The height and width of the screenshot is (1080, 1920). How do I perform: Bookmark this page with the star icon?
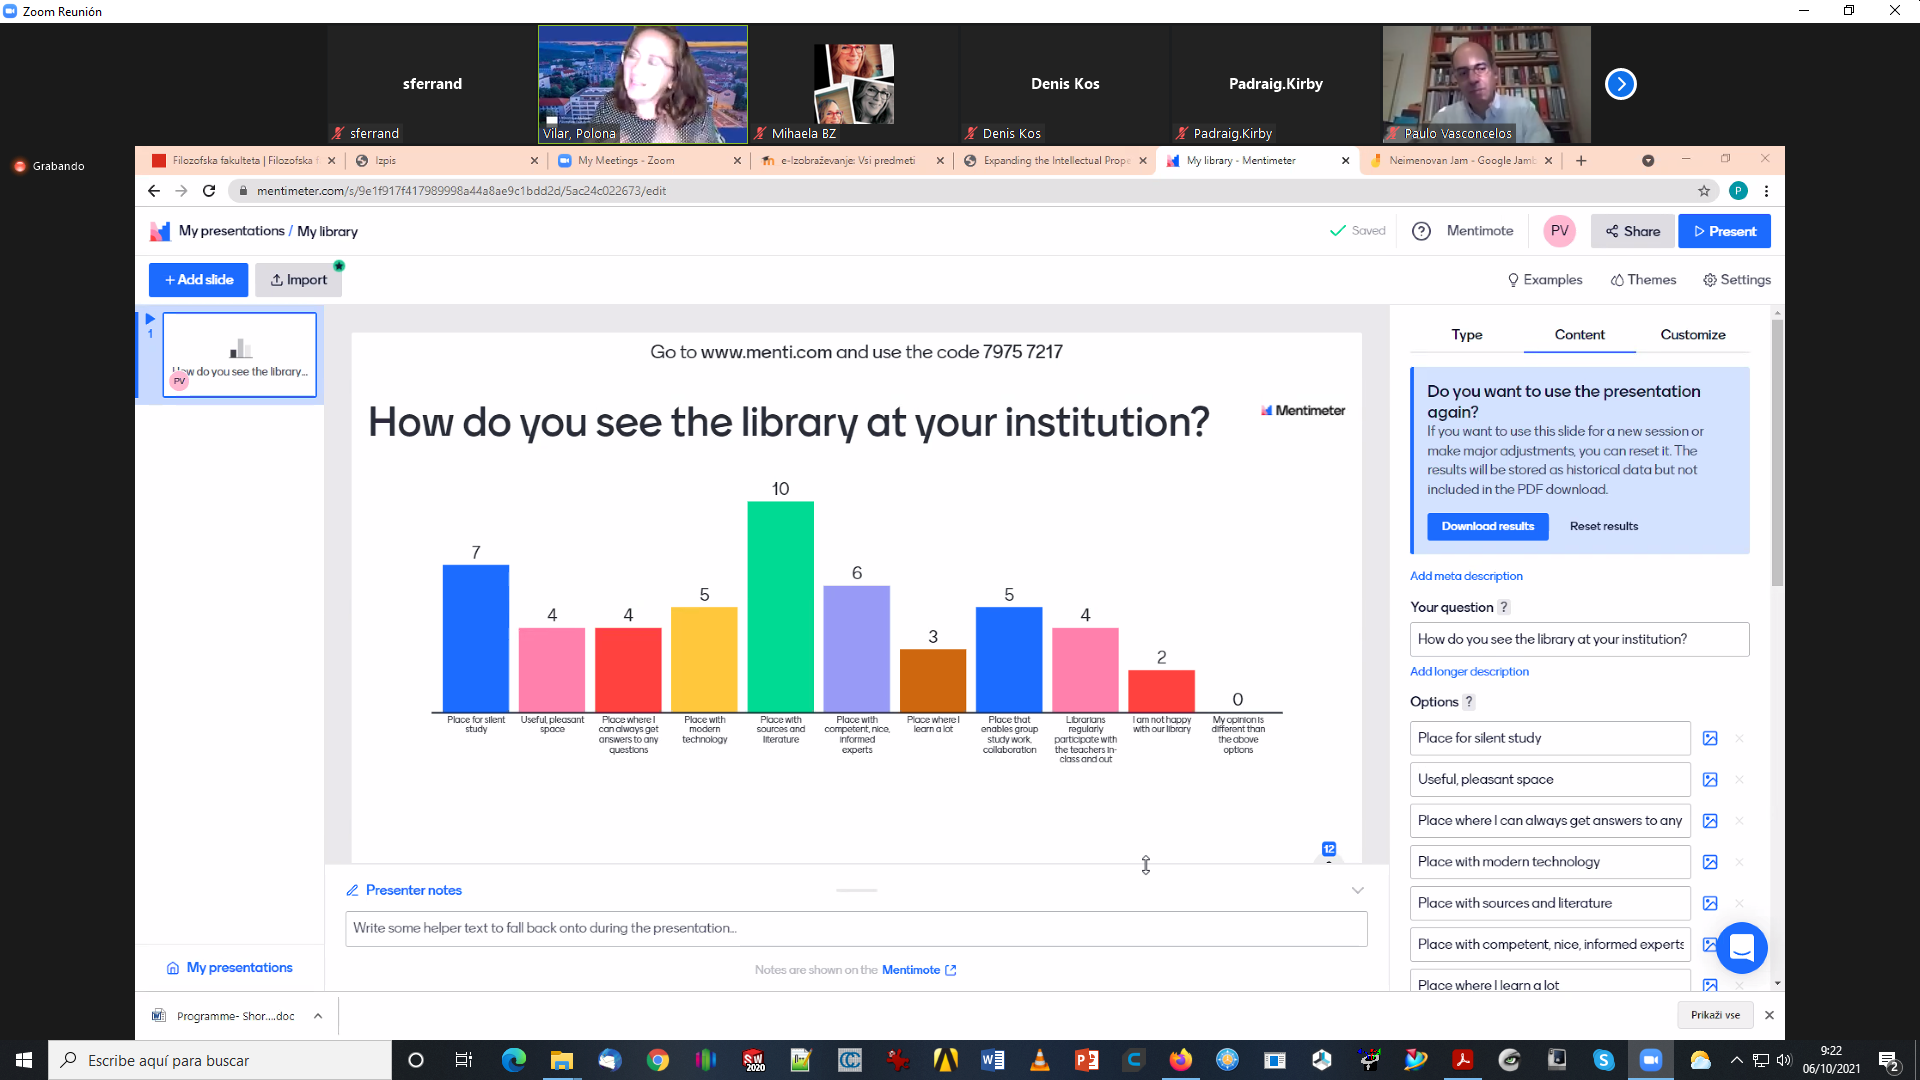coord(1704,191)
